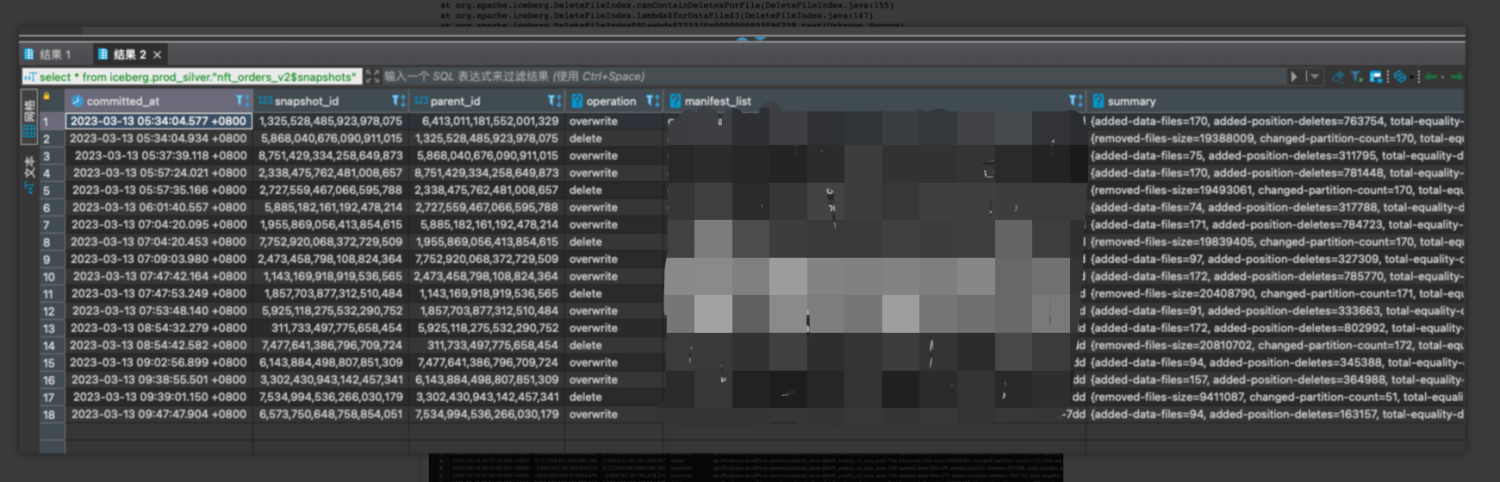Open the custom filter funnel icon
This screenshot has height=482, width=1500.
click(1357, 77)
